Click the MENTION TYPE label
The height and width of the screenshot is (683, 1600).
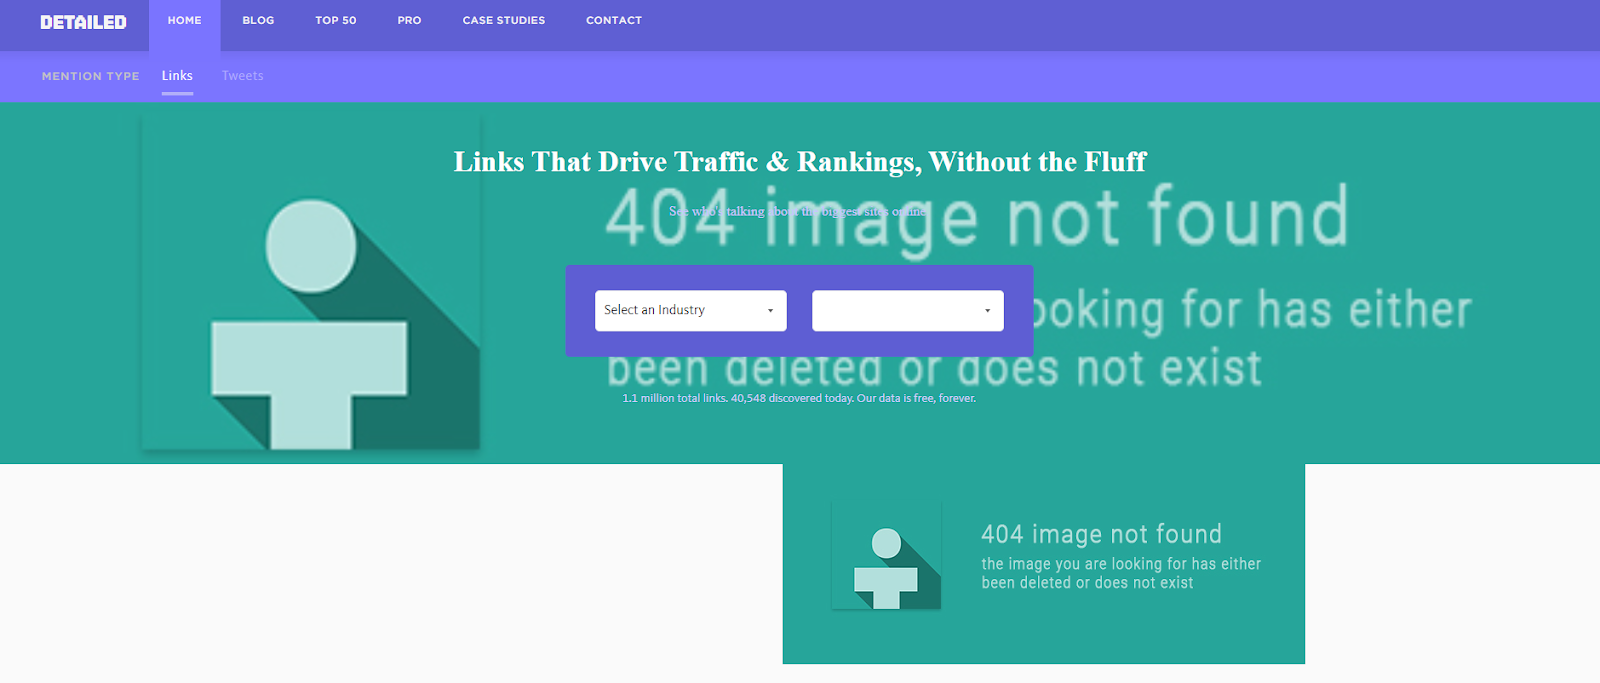[90, 76]
